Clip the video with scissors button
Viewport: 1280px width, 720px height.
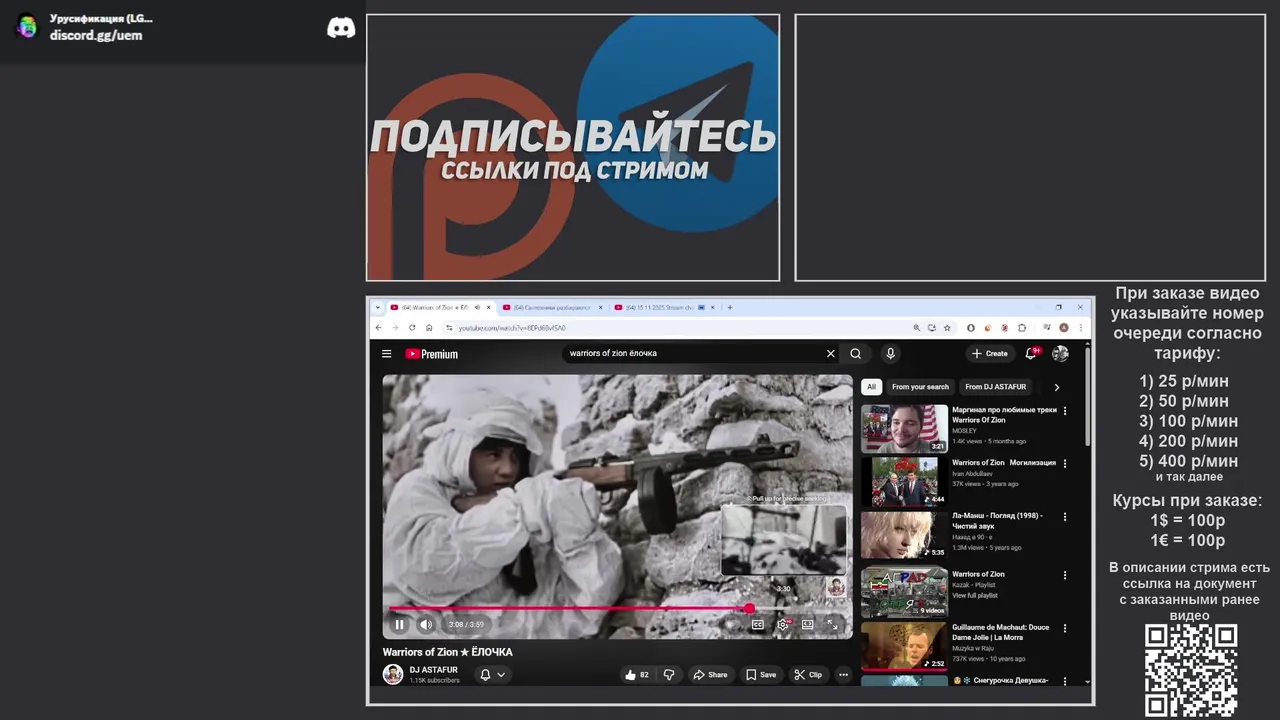808,675
